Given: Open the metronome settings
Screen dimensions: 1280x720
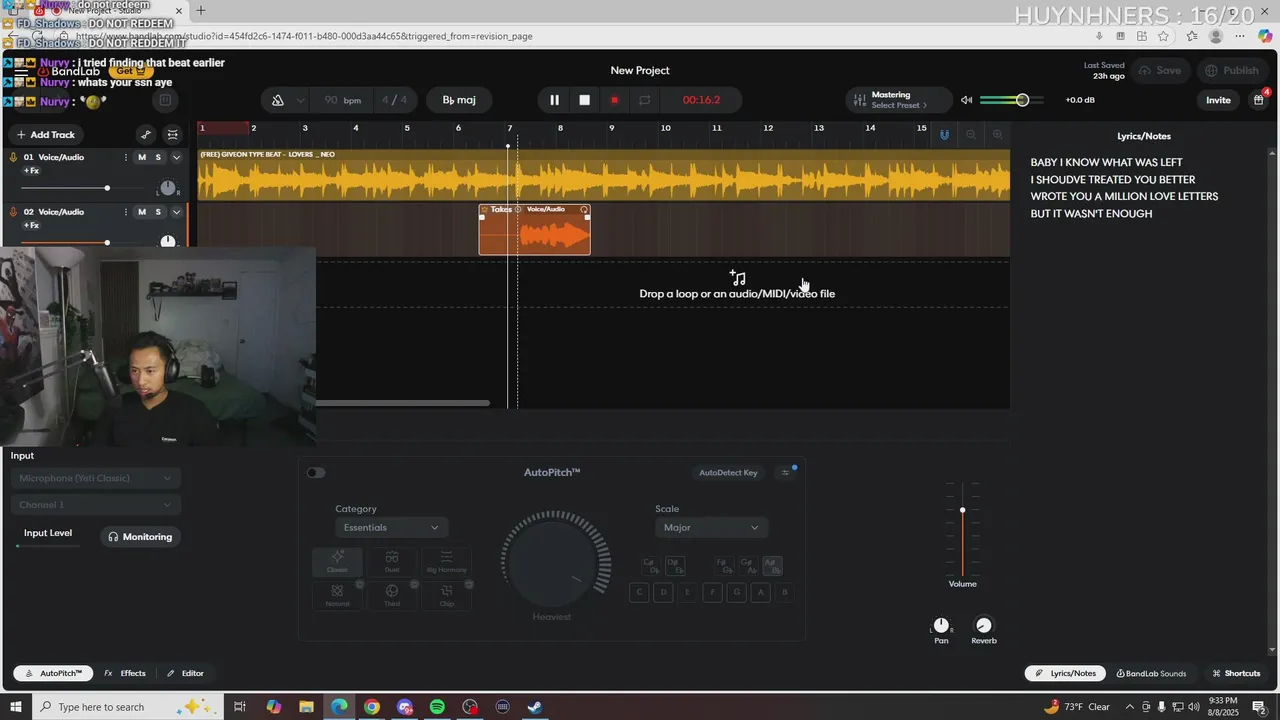Looking at the screenshot, I should tap(278, 100).
